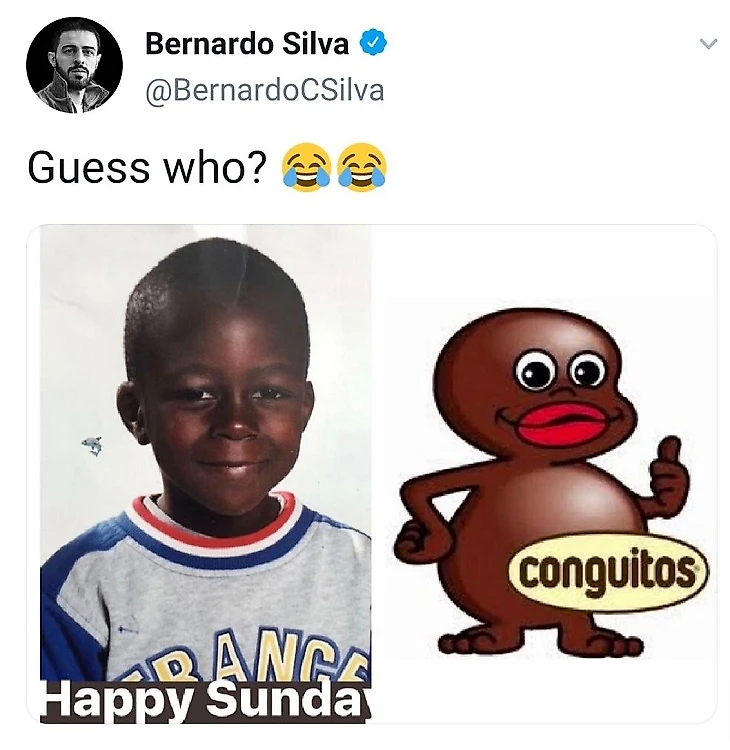The height and width of the screenshot is (750, 730).
Task: Open the tweet options chevron menu
Action: coord(708,44)
